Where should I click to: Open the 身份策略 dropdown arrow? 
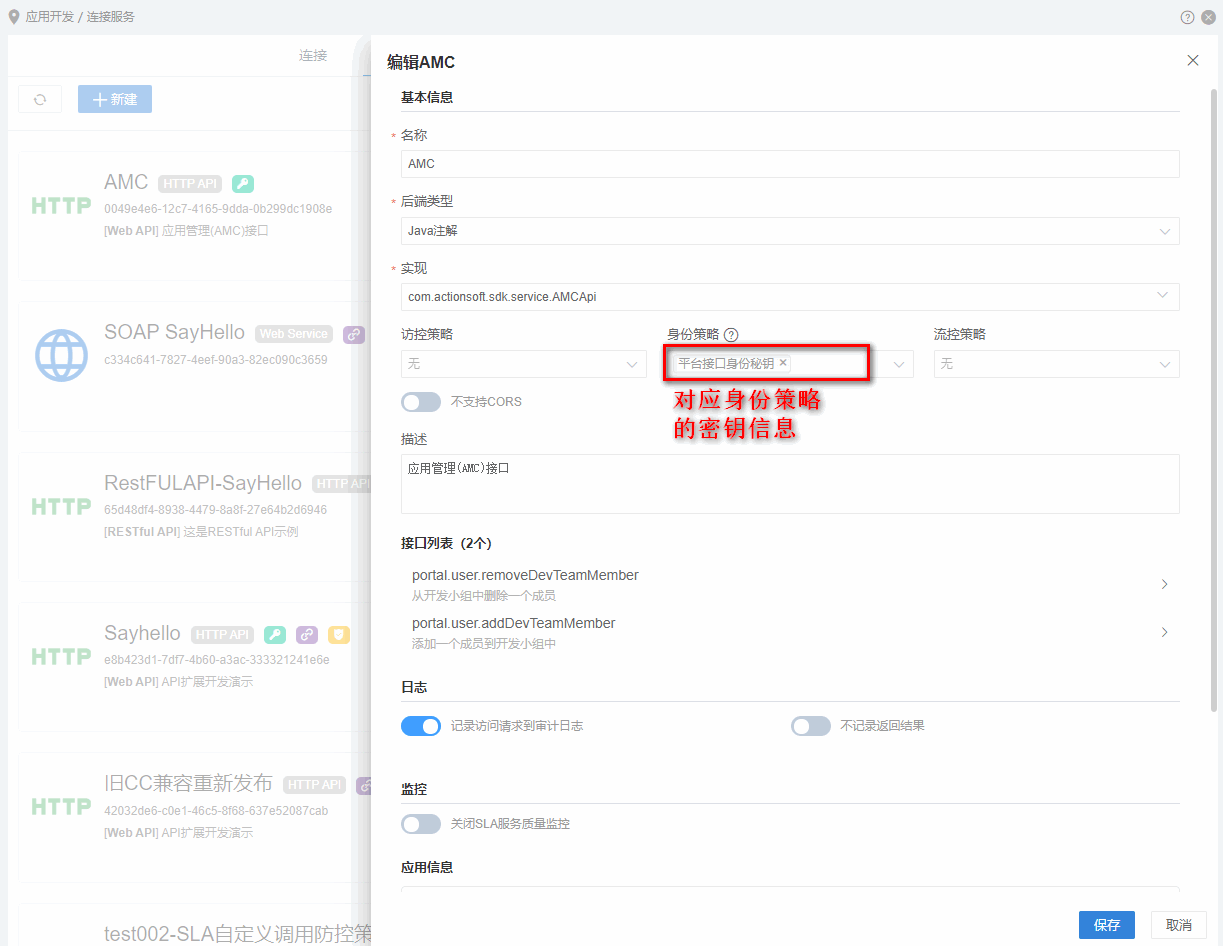899,365
